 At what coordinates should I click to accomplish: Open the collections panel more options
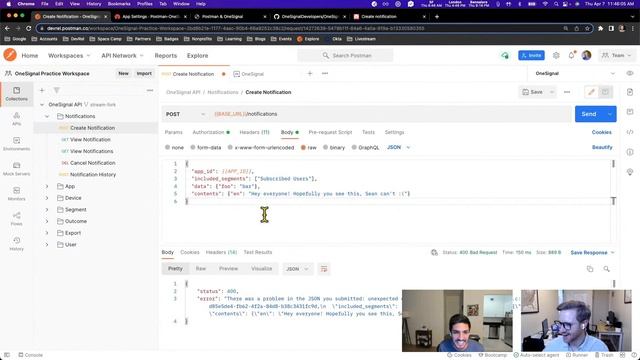point(150,90)
